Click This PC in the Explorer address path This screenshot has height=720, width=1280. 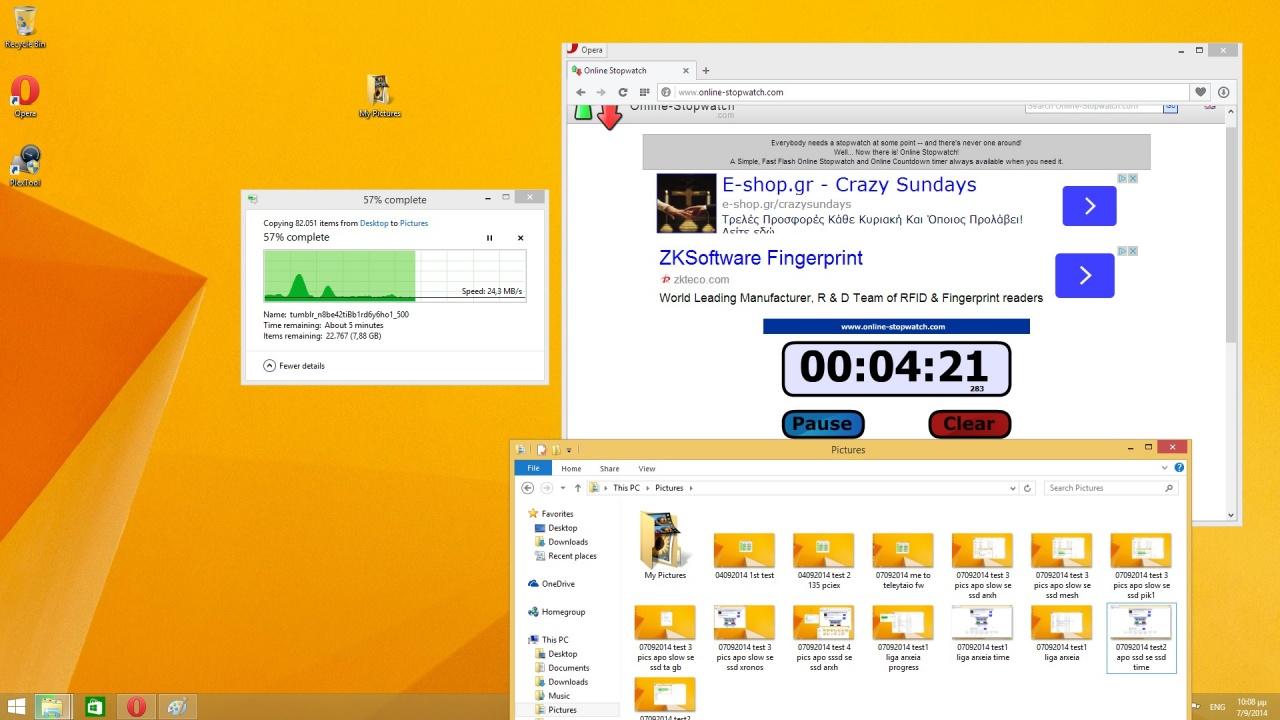pos(626,488)
